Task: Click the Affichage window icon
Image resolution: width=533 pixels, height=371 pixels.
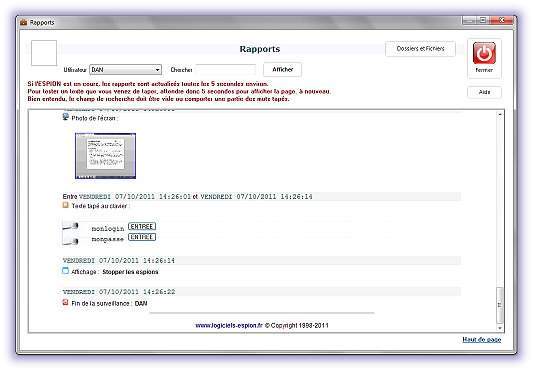Action: click(x=66, y=271)
